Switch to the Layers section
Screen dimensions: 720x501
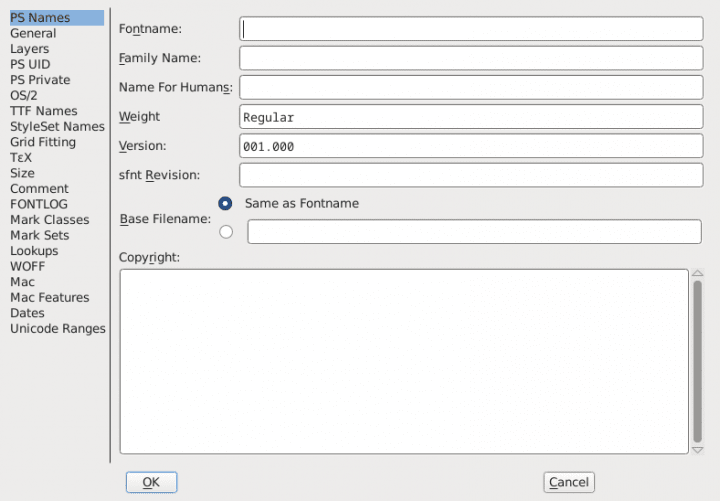(x=29, y=49)
